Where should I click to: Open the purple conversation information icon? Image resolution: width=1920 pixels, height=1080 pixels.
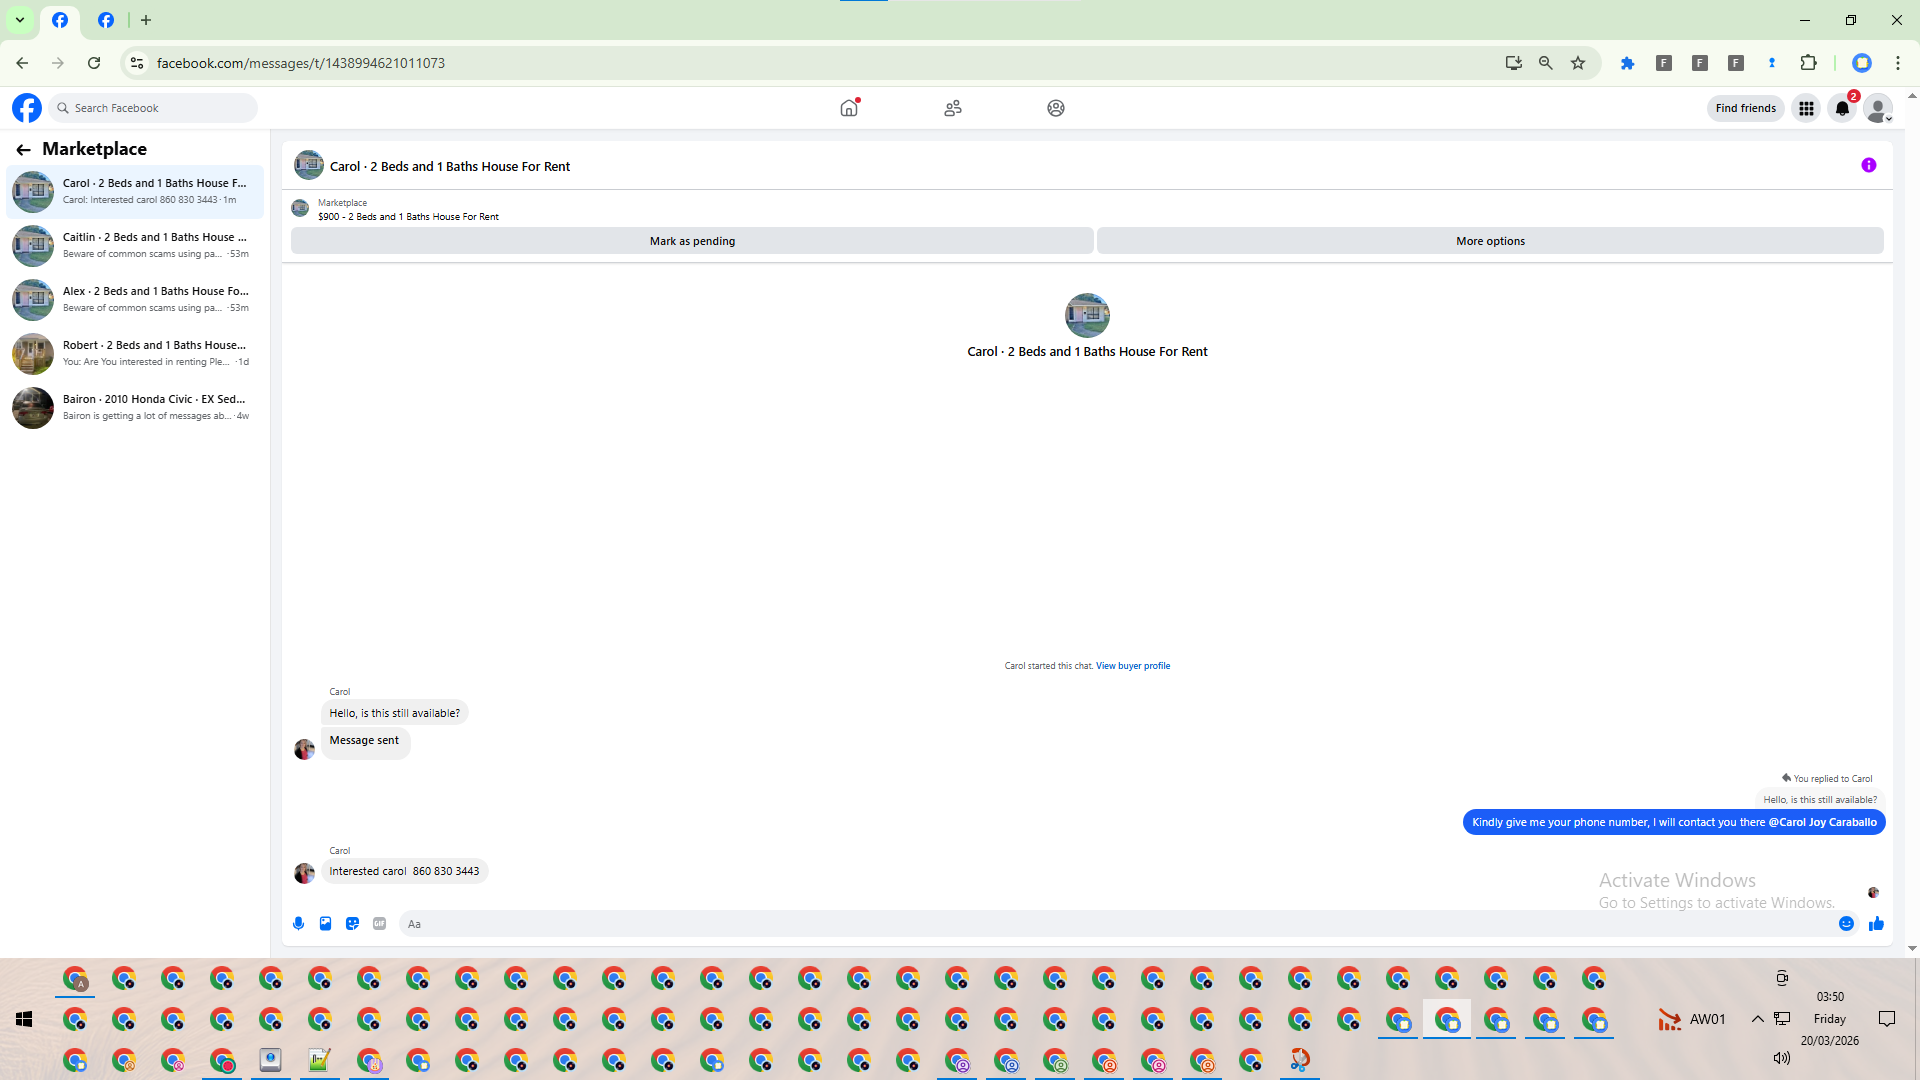click(x=1868, y=166)
